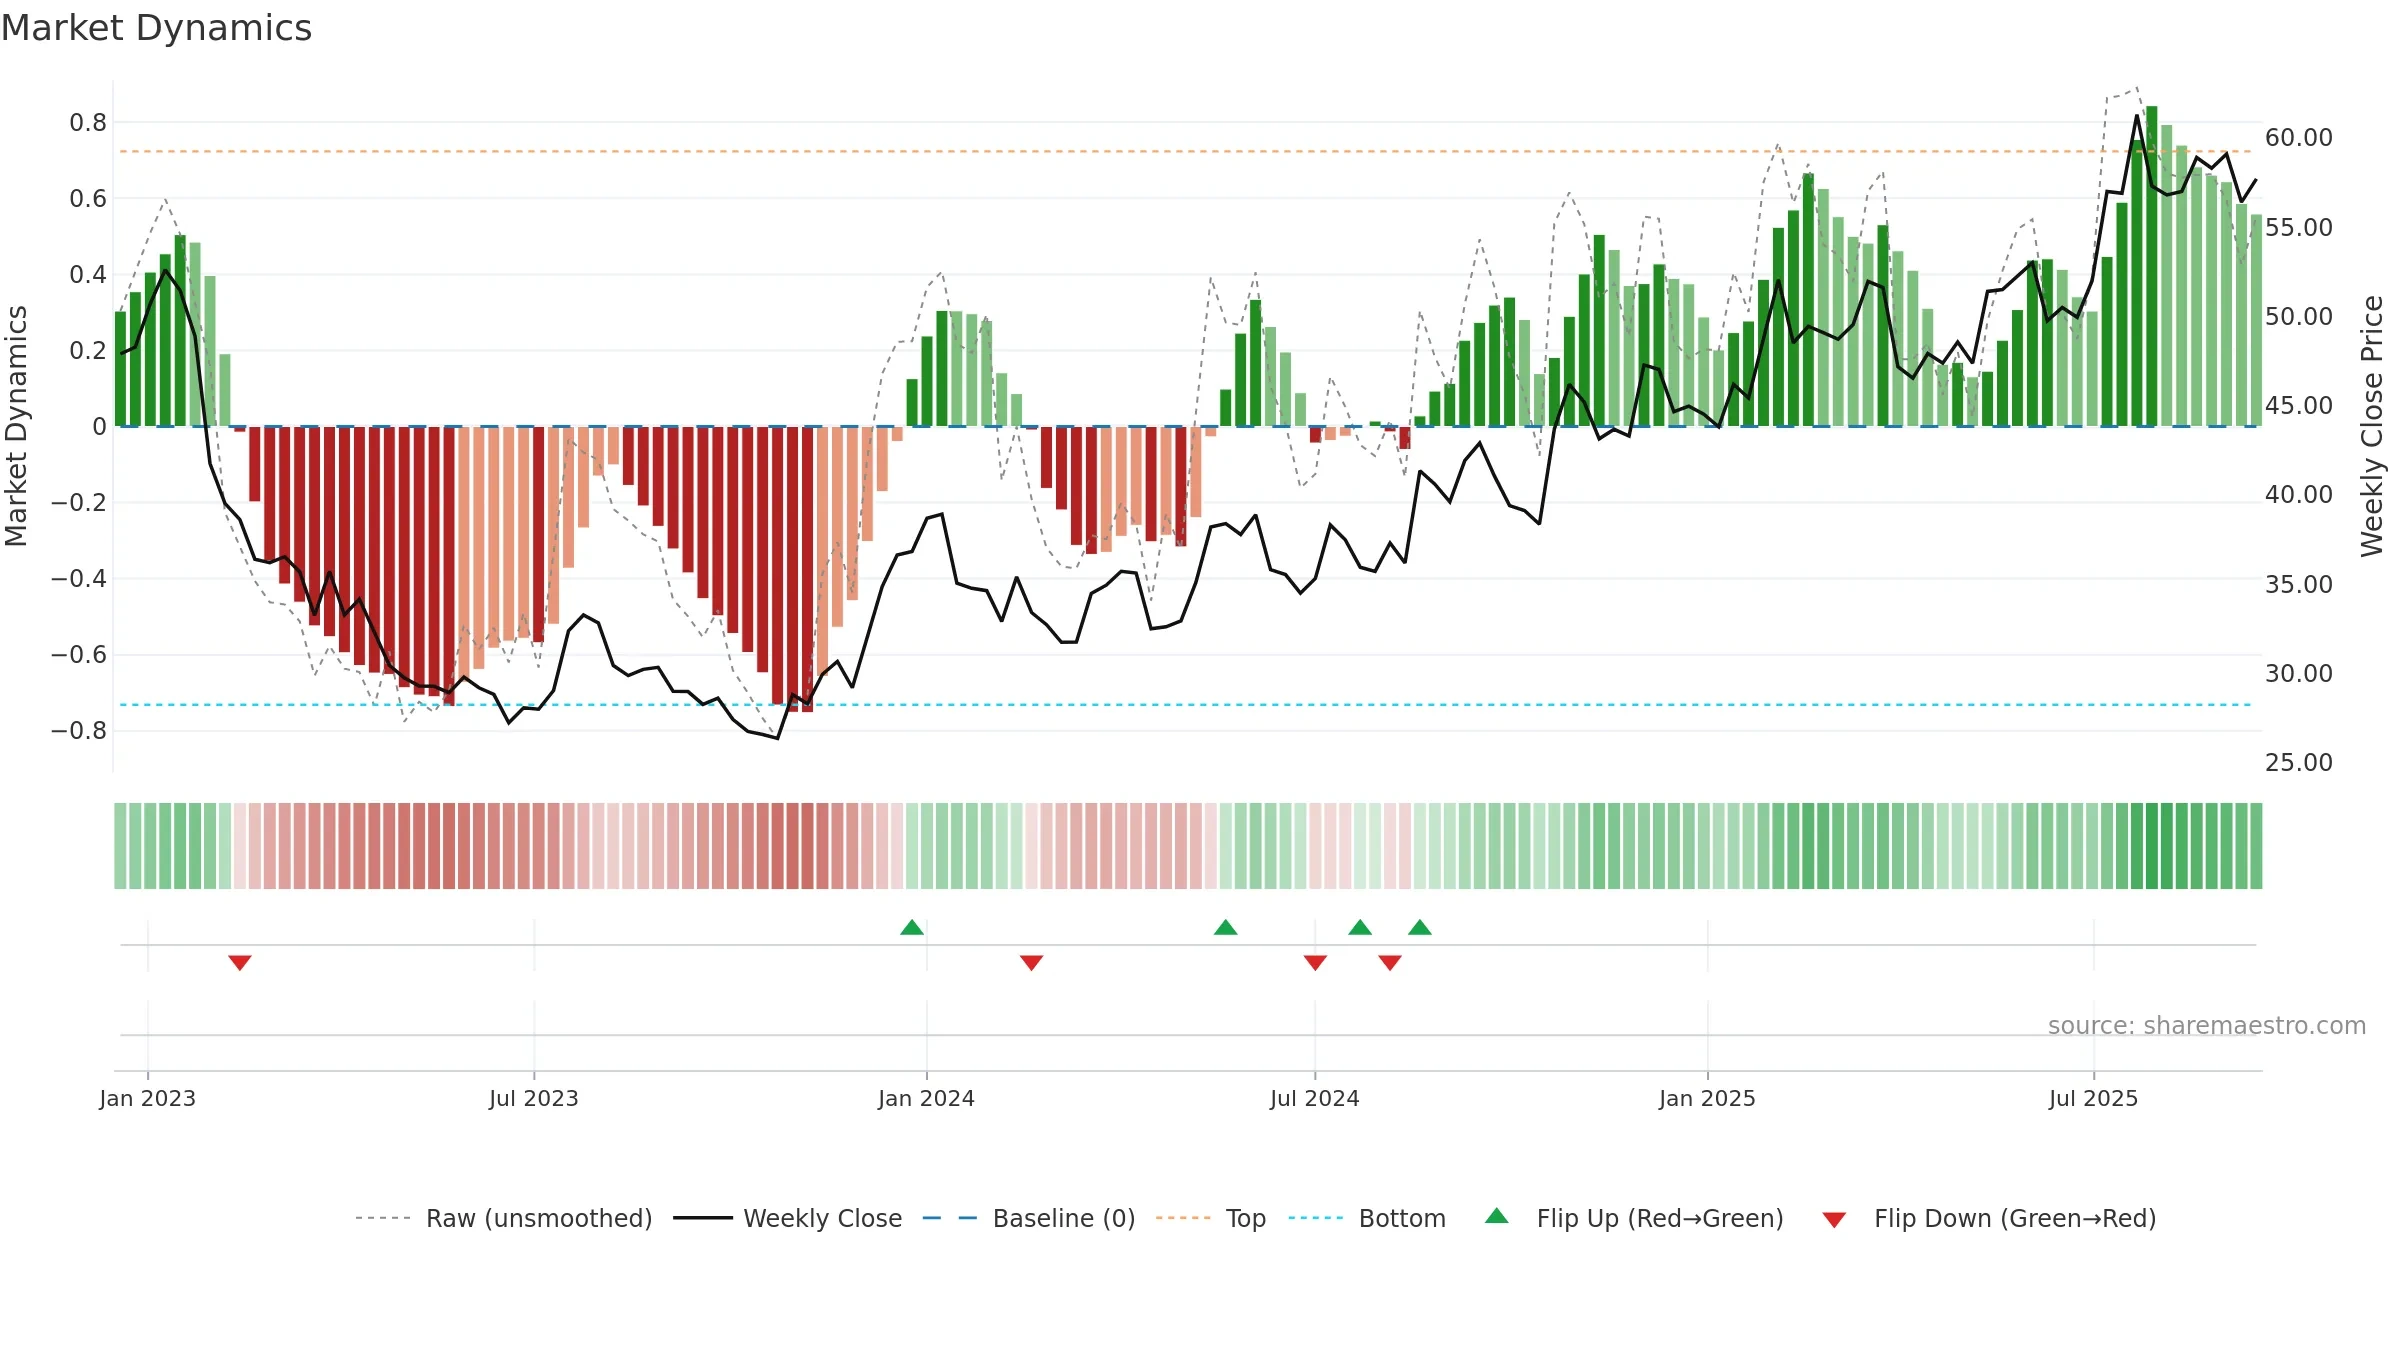The image size is (2400, 1350).
Task: Click the −0.8 left axis tick label
Action: click(x=79, y=730)
